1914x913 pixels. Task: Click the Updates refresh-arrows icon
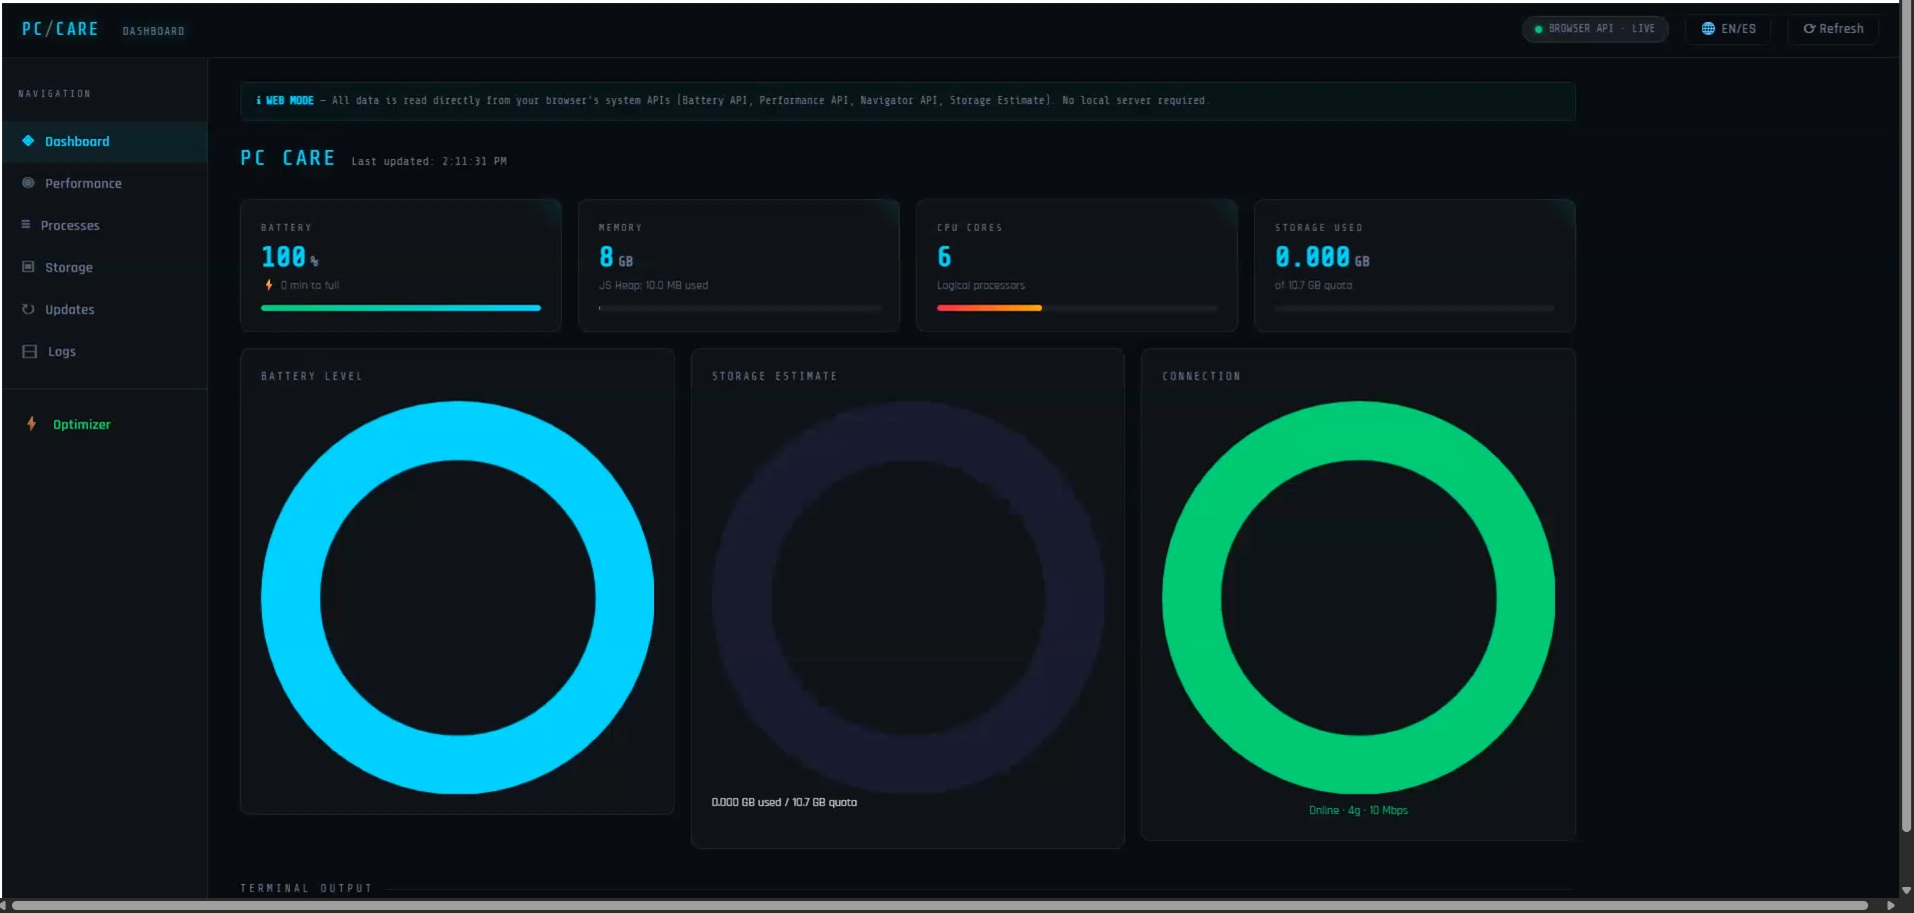coord(28,309)
